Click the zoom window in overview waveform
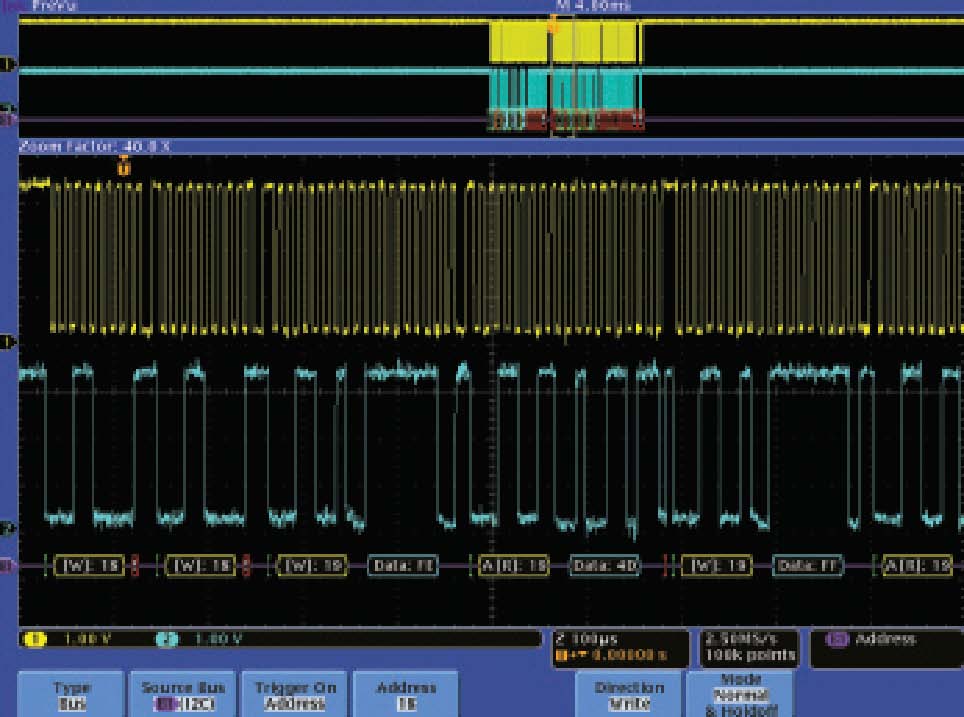This screenshot has height=717, width=964. click(565, 75)
